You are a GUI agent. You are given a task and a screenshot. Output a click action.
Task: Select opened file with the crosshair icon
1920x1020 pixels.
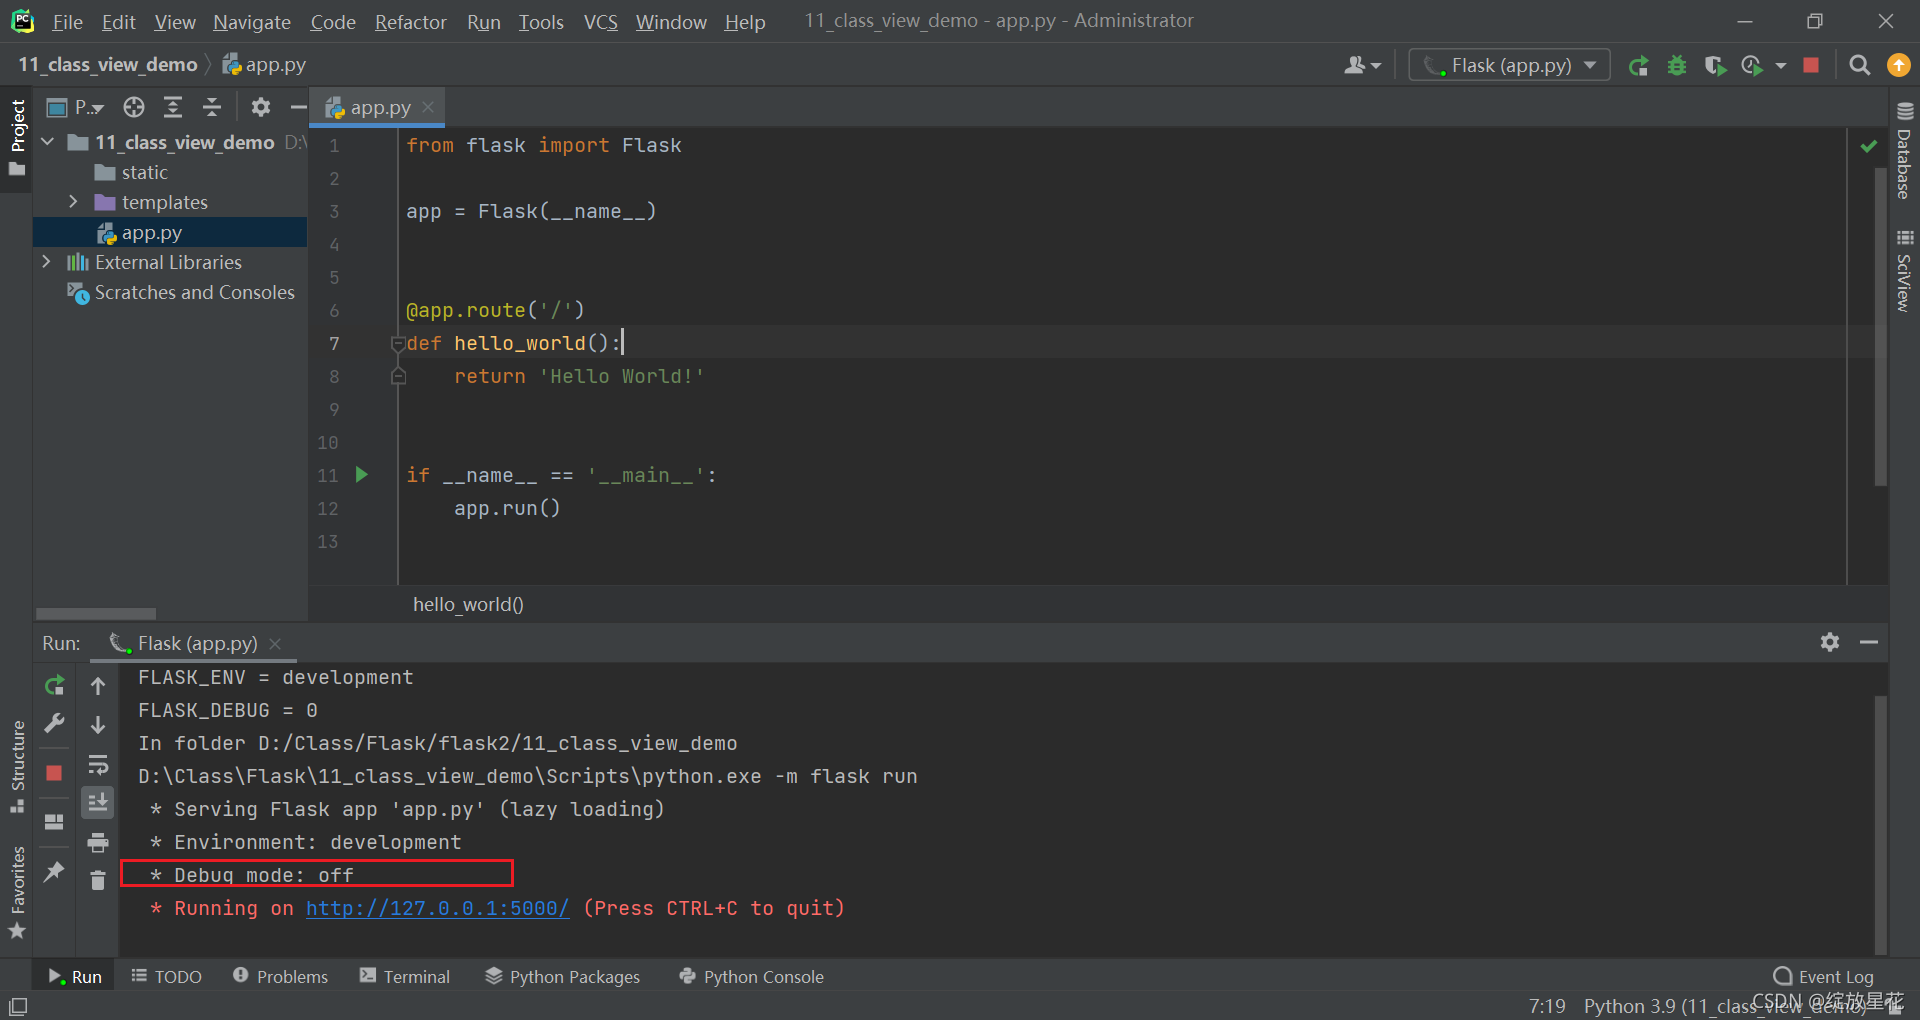tap(133, 107)
